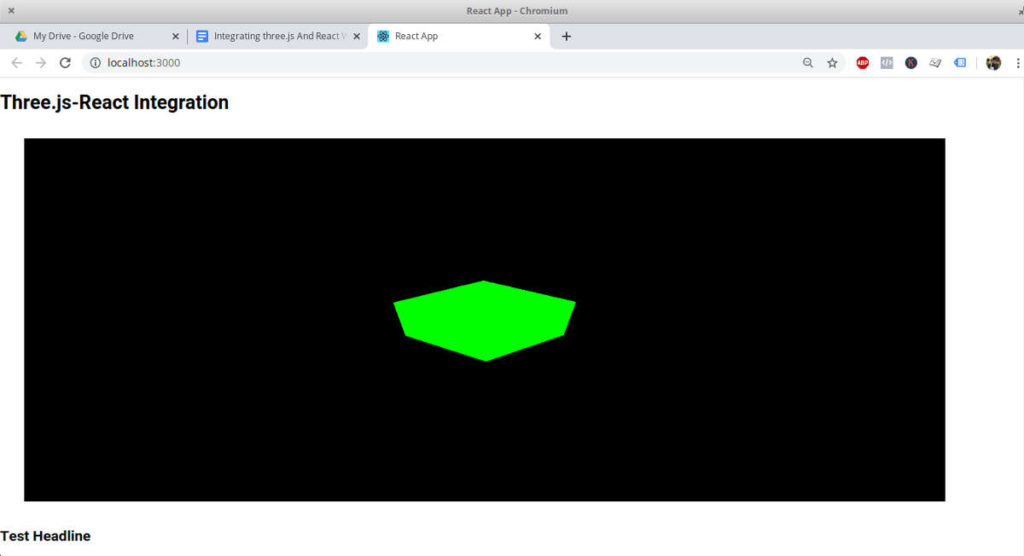
Task: Reload the localhost page
Action: (65, 63)
